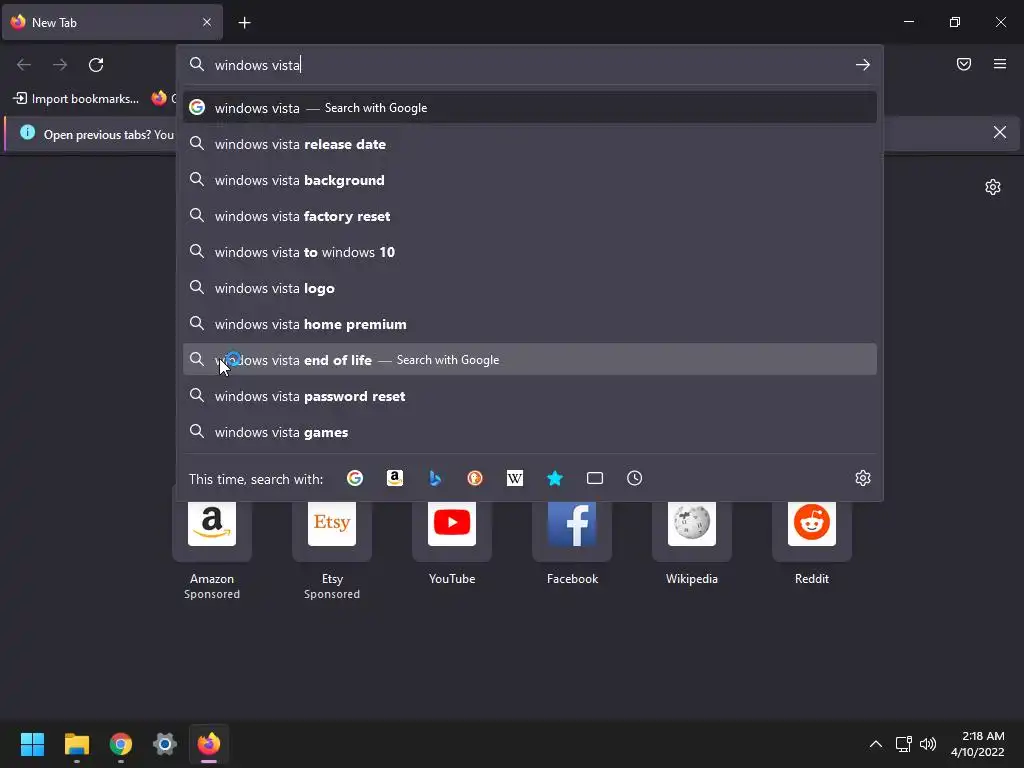The width and height of the screenshot is (1024, 768).
Task: Open search settings gear in the dropdown
Action: click(863, 478)
